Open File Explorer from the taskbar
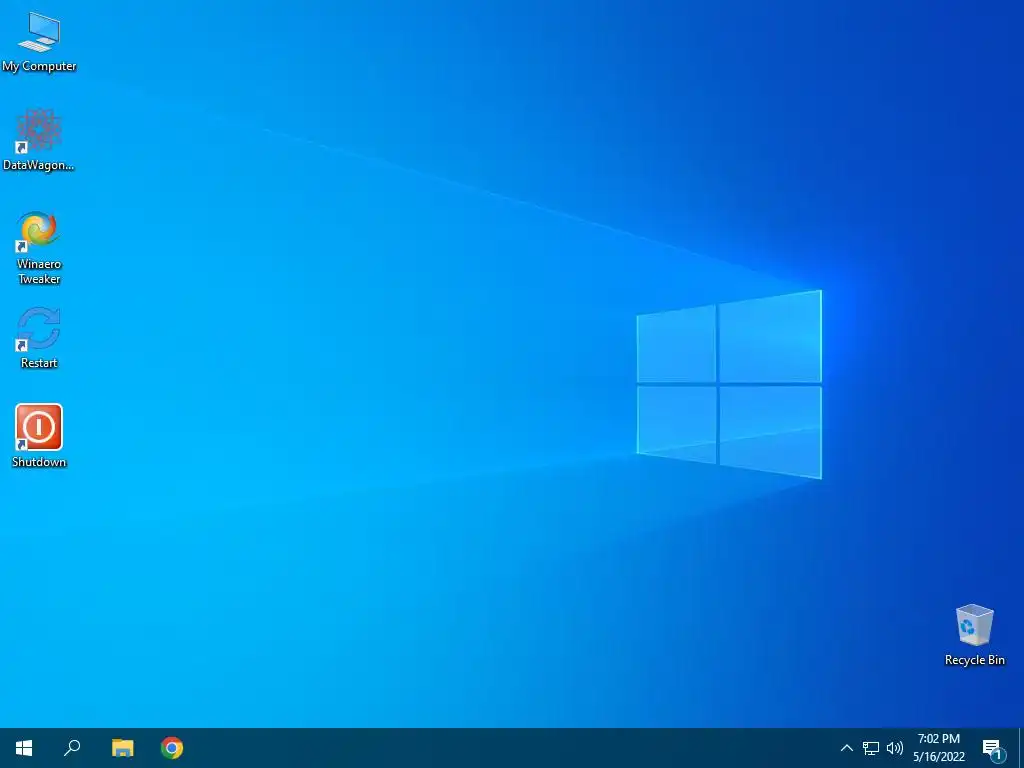 tap(122, 748)
